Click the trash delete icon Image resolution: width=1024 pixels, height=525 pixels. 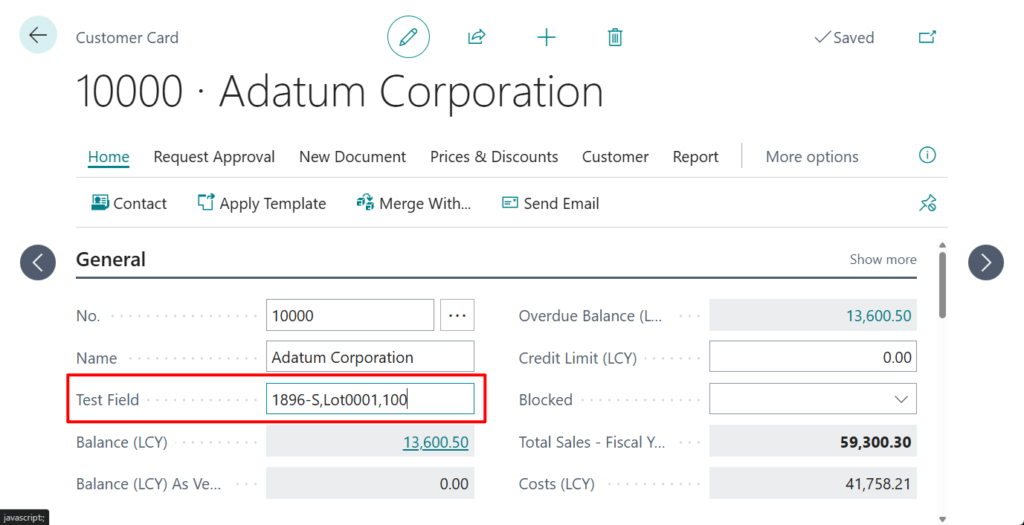coord(615,37)
